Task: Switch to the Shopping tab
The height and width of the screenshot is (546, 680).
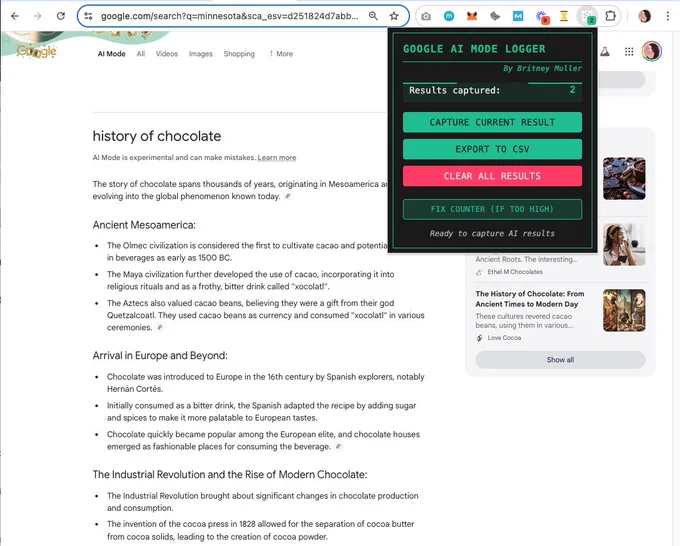Action: pos(239,54)
